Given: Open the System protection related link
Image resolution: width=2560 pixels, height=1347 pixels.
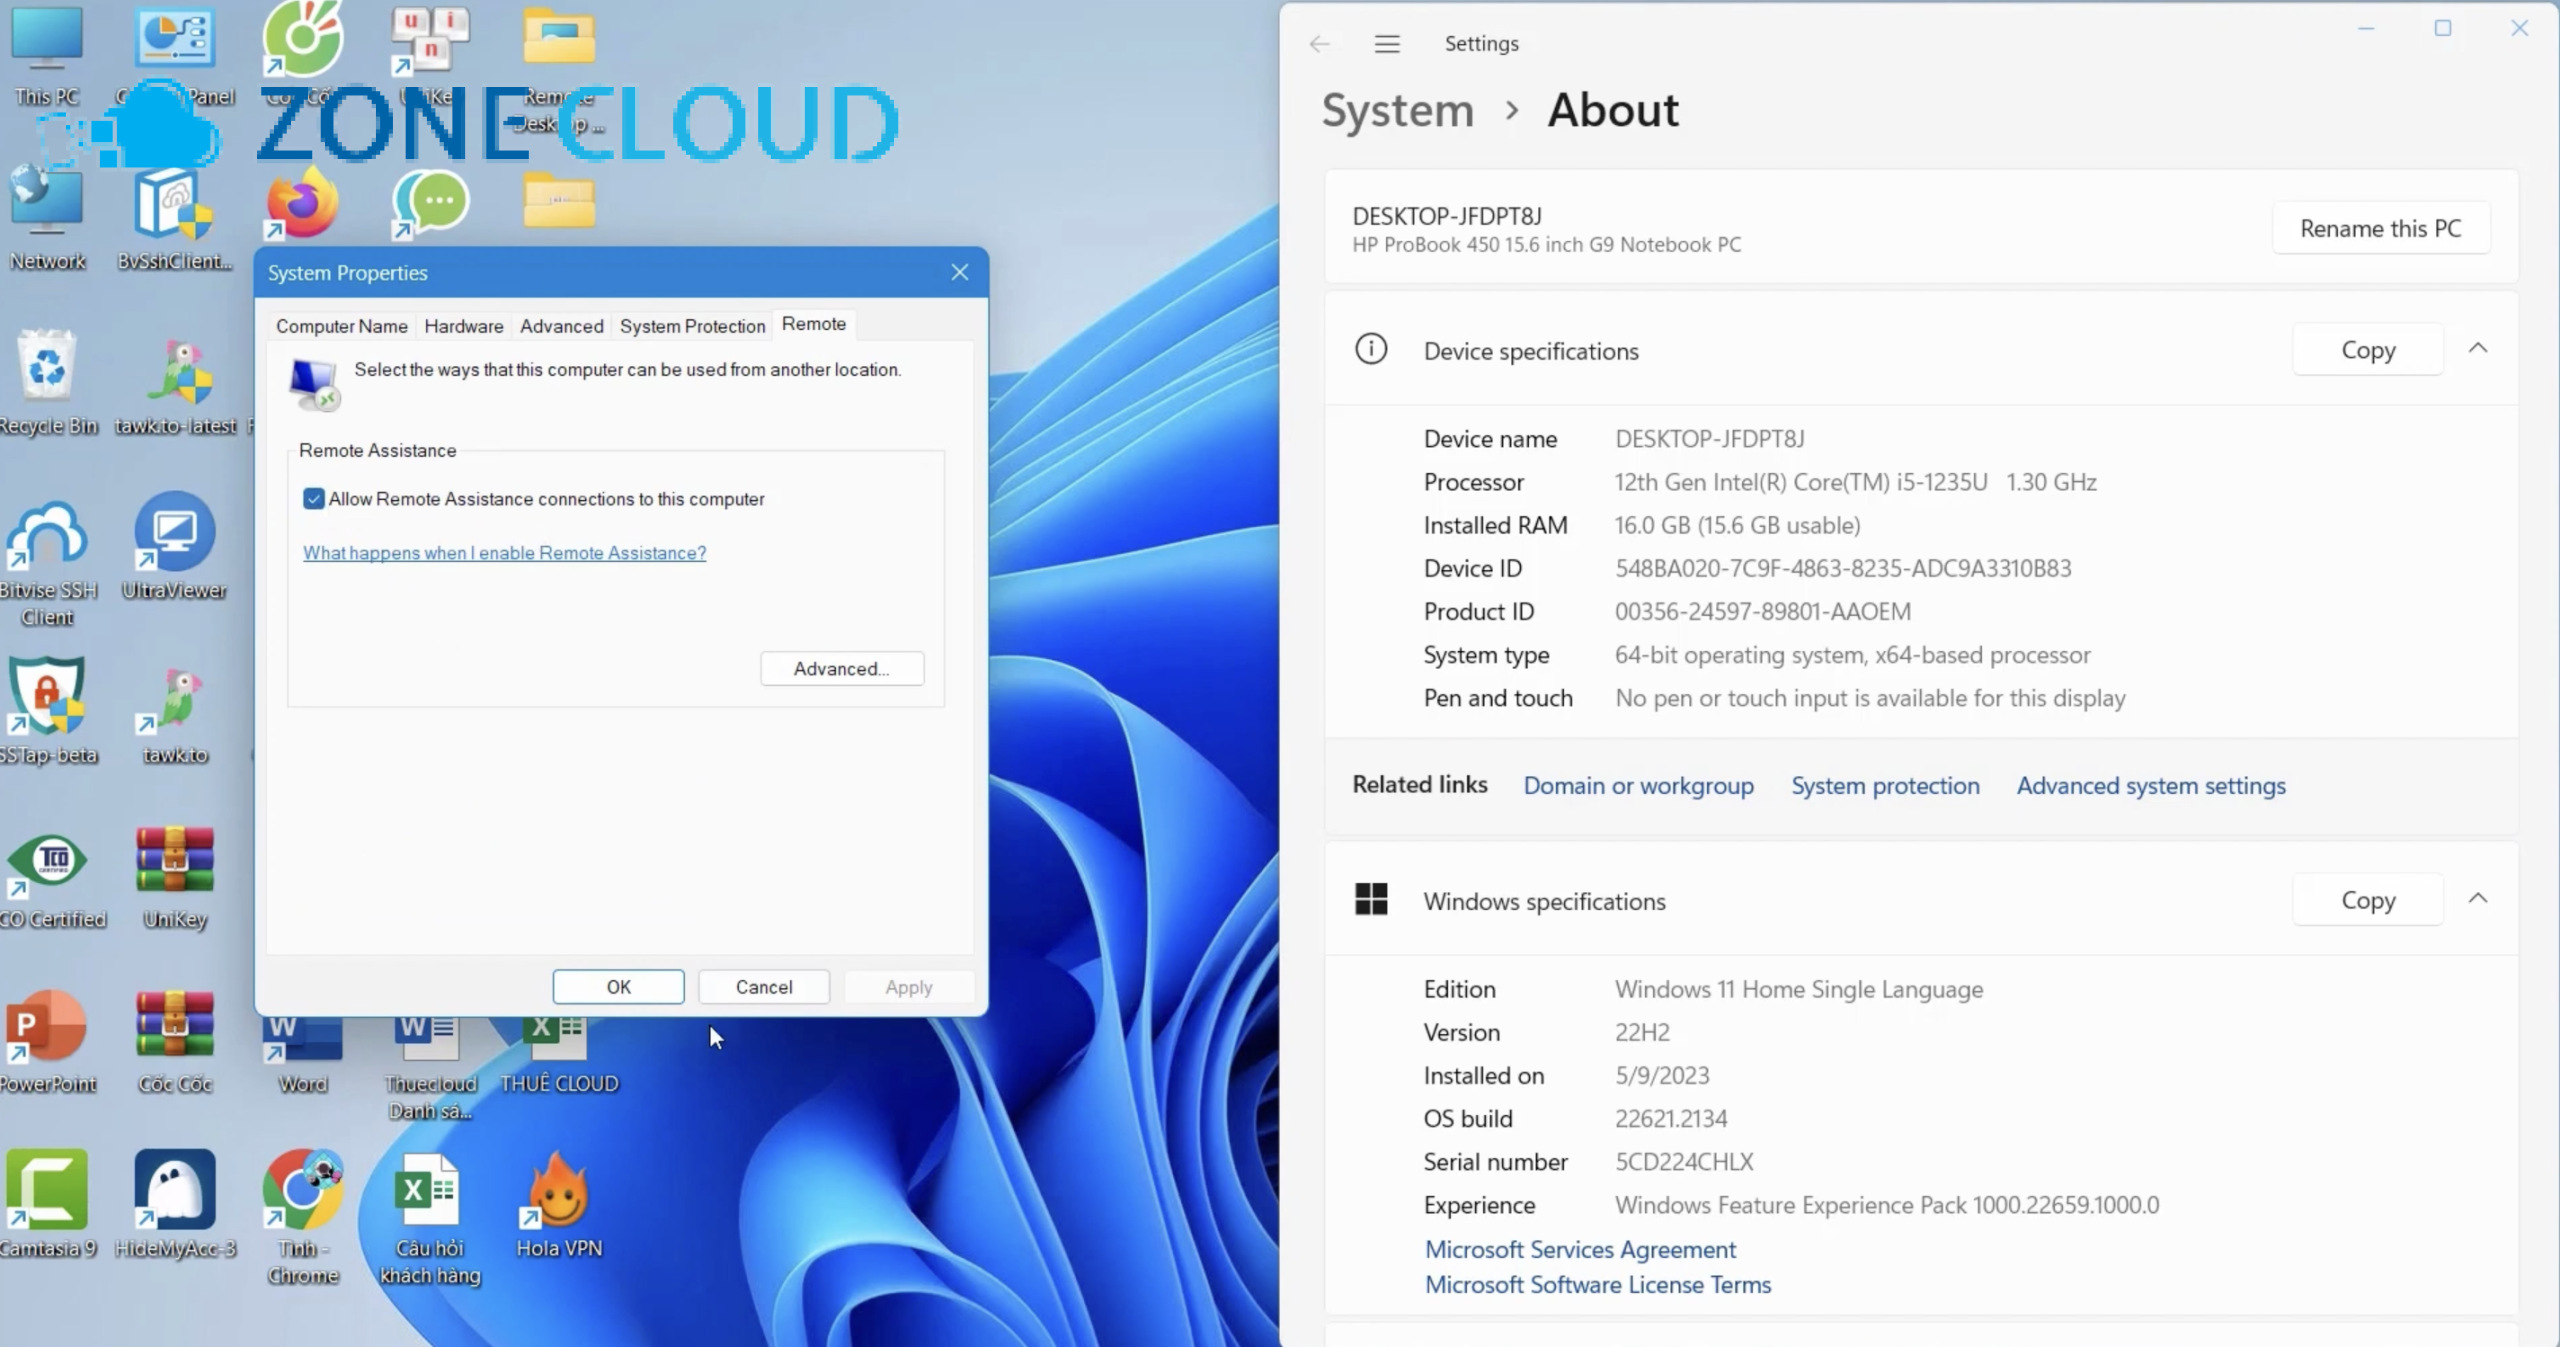Looking at the screenshot, I should [x=1885, y=786].
